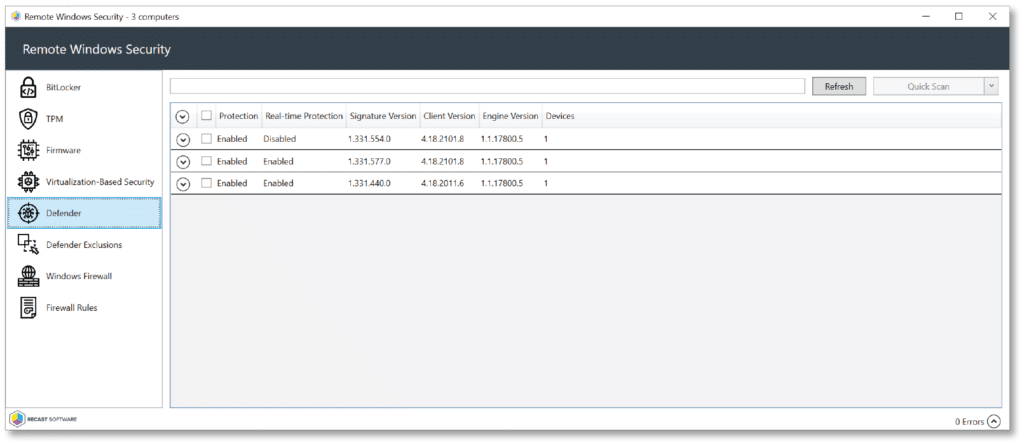Click the Virtualization-Based Security chip icon
This screenshot has width=1024, height=445.
tap(28, 182)
